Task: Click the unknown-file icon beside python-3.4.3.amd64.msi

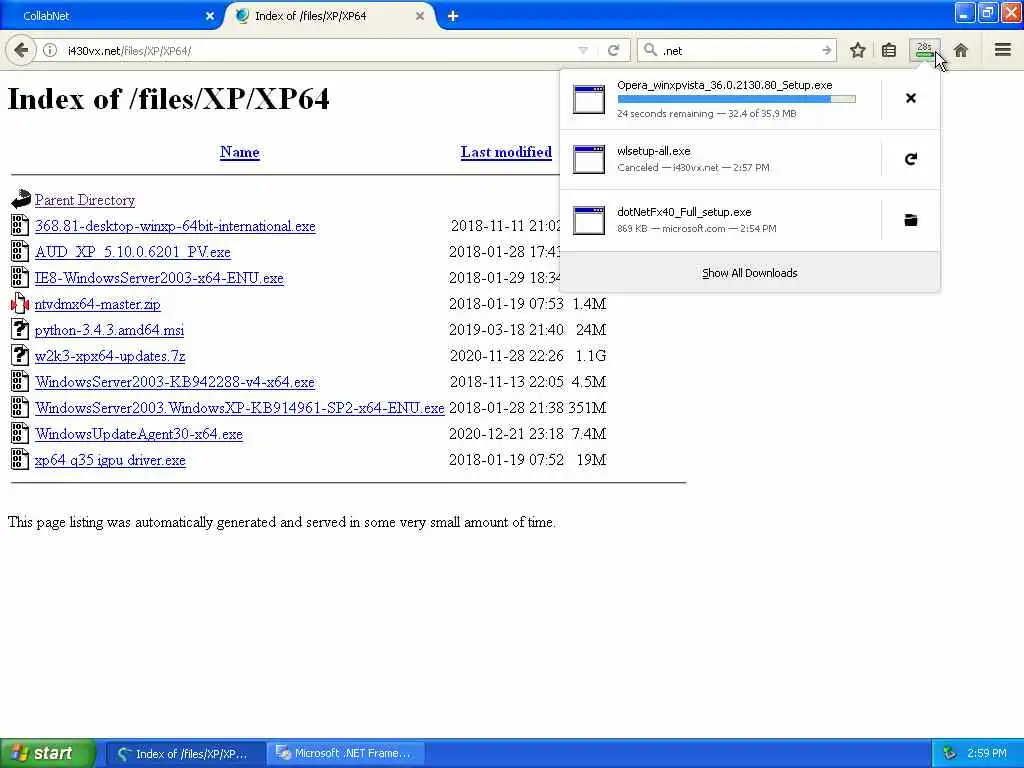Action: 20,329
